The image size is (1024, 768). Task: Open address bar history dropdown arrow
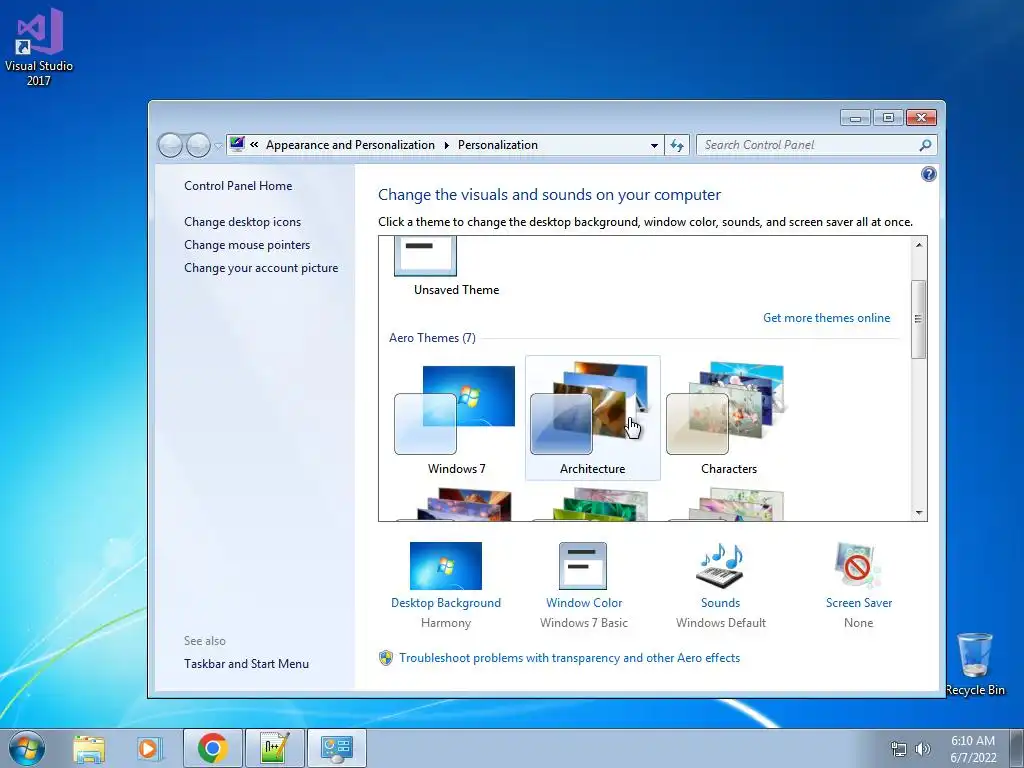tap(654, 146)
